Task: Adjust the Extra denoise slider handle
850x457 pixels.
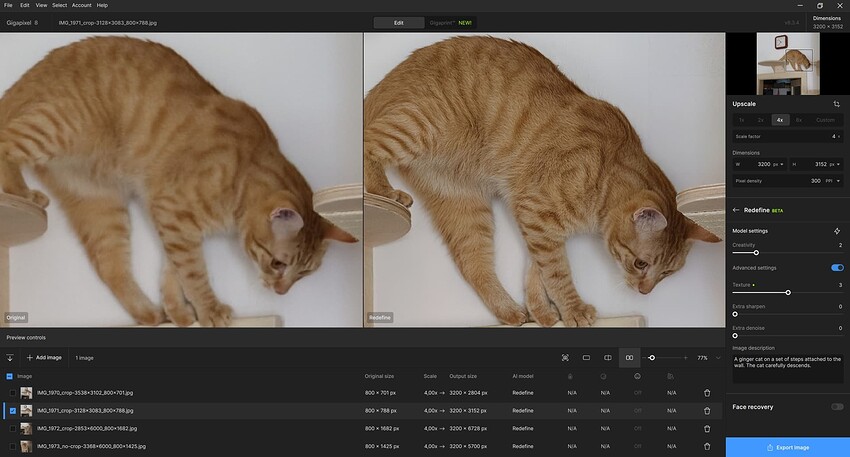Action: (x=735, y=336)
